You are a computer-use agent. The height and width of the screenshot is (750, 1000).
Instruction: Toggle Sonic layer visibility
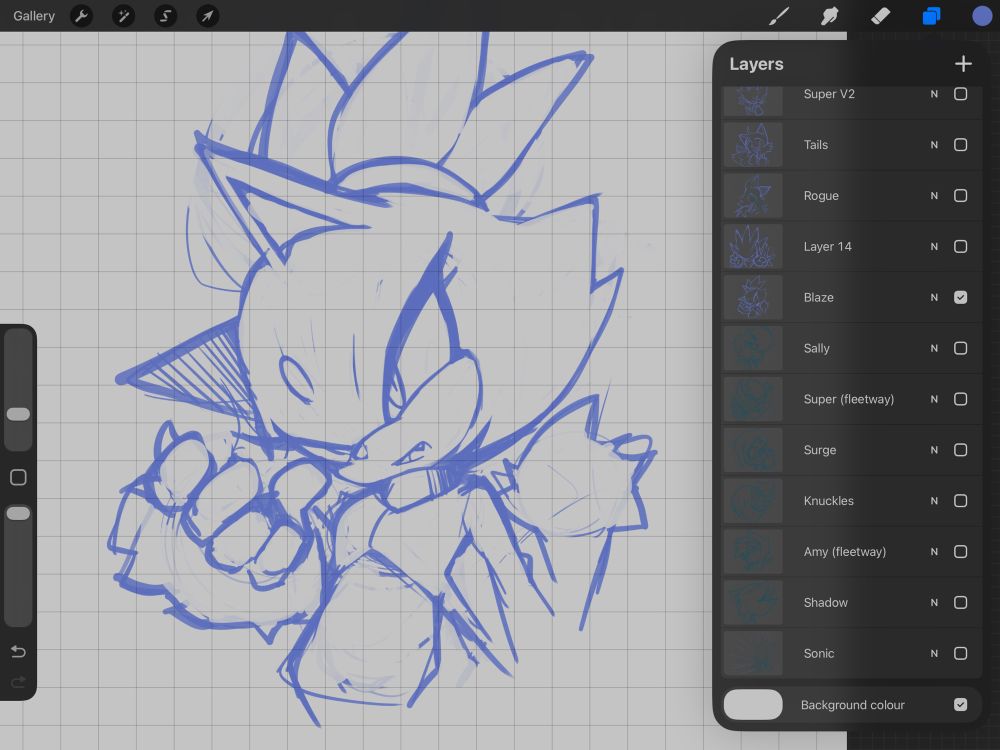pos(960,654)
